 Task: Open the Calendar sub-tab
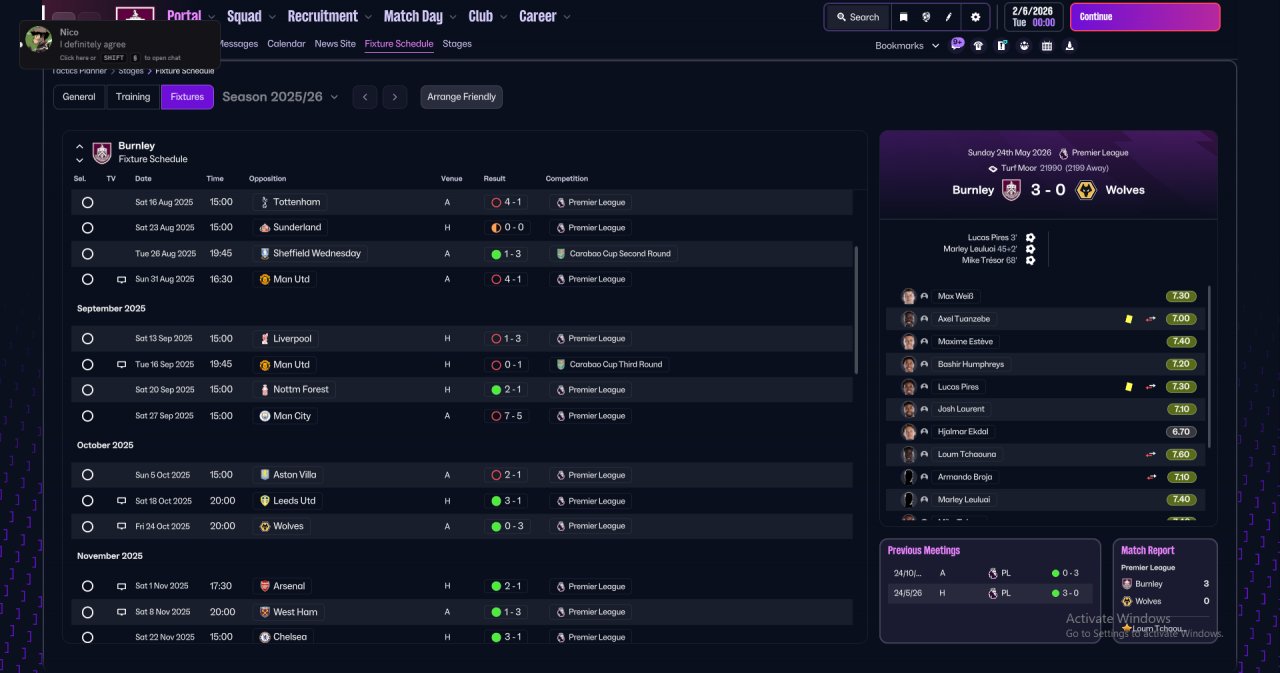point(287,44)
